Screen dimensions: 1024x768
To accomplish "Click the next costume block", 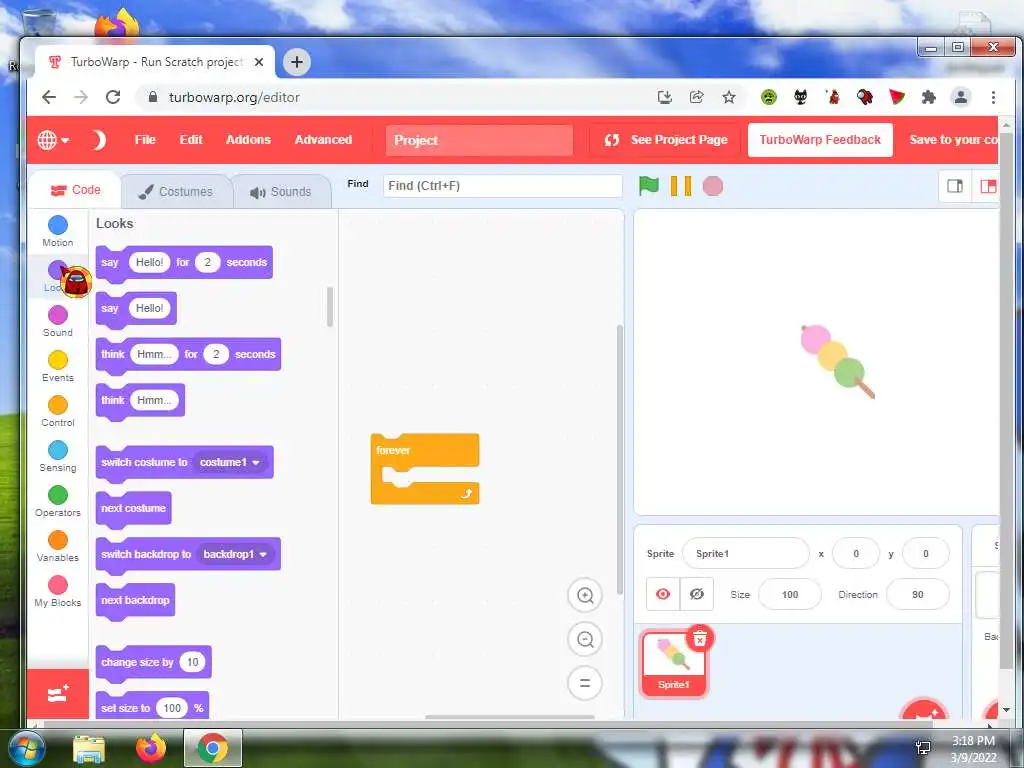I will [133, 509].
